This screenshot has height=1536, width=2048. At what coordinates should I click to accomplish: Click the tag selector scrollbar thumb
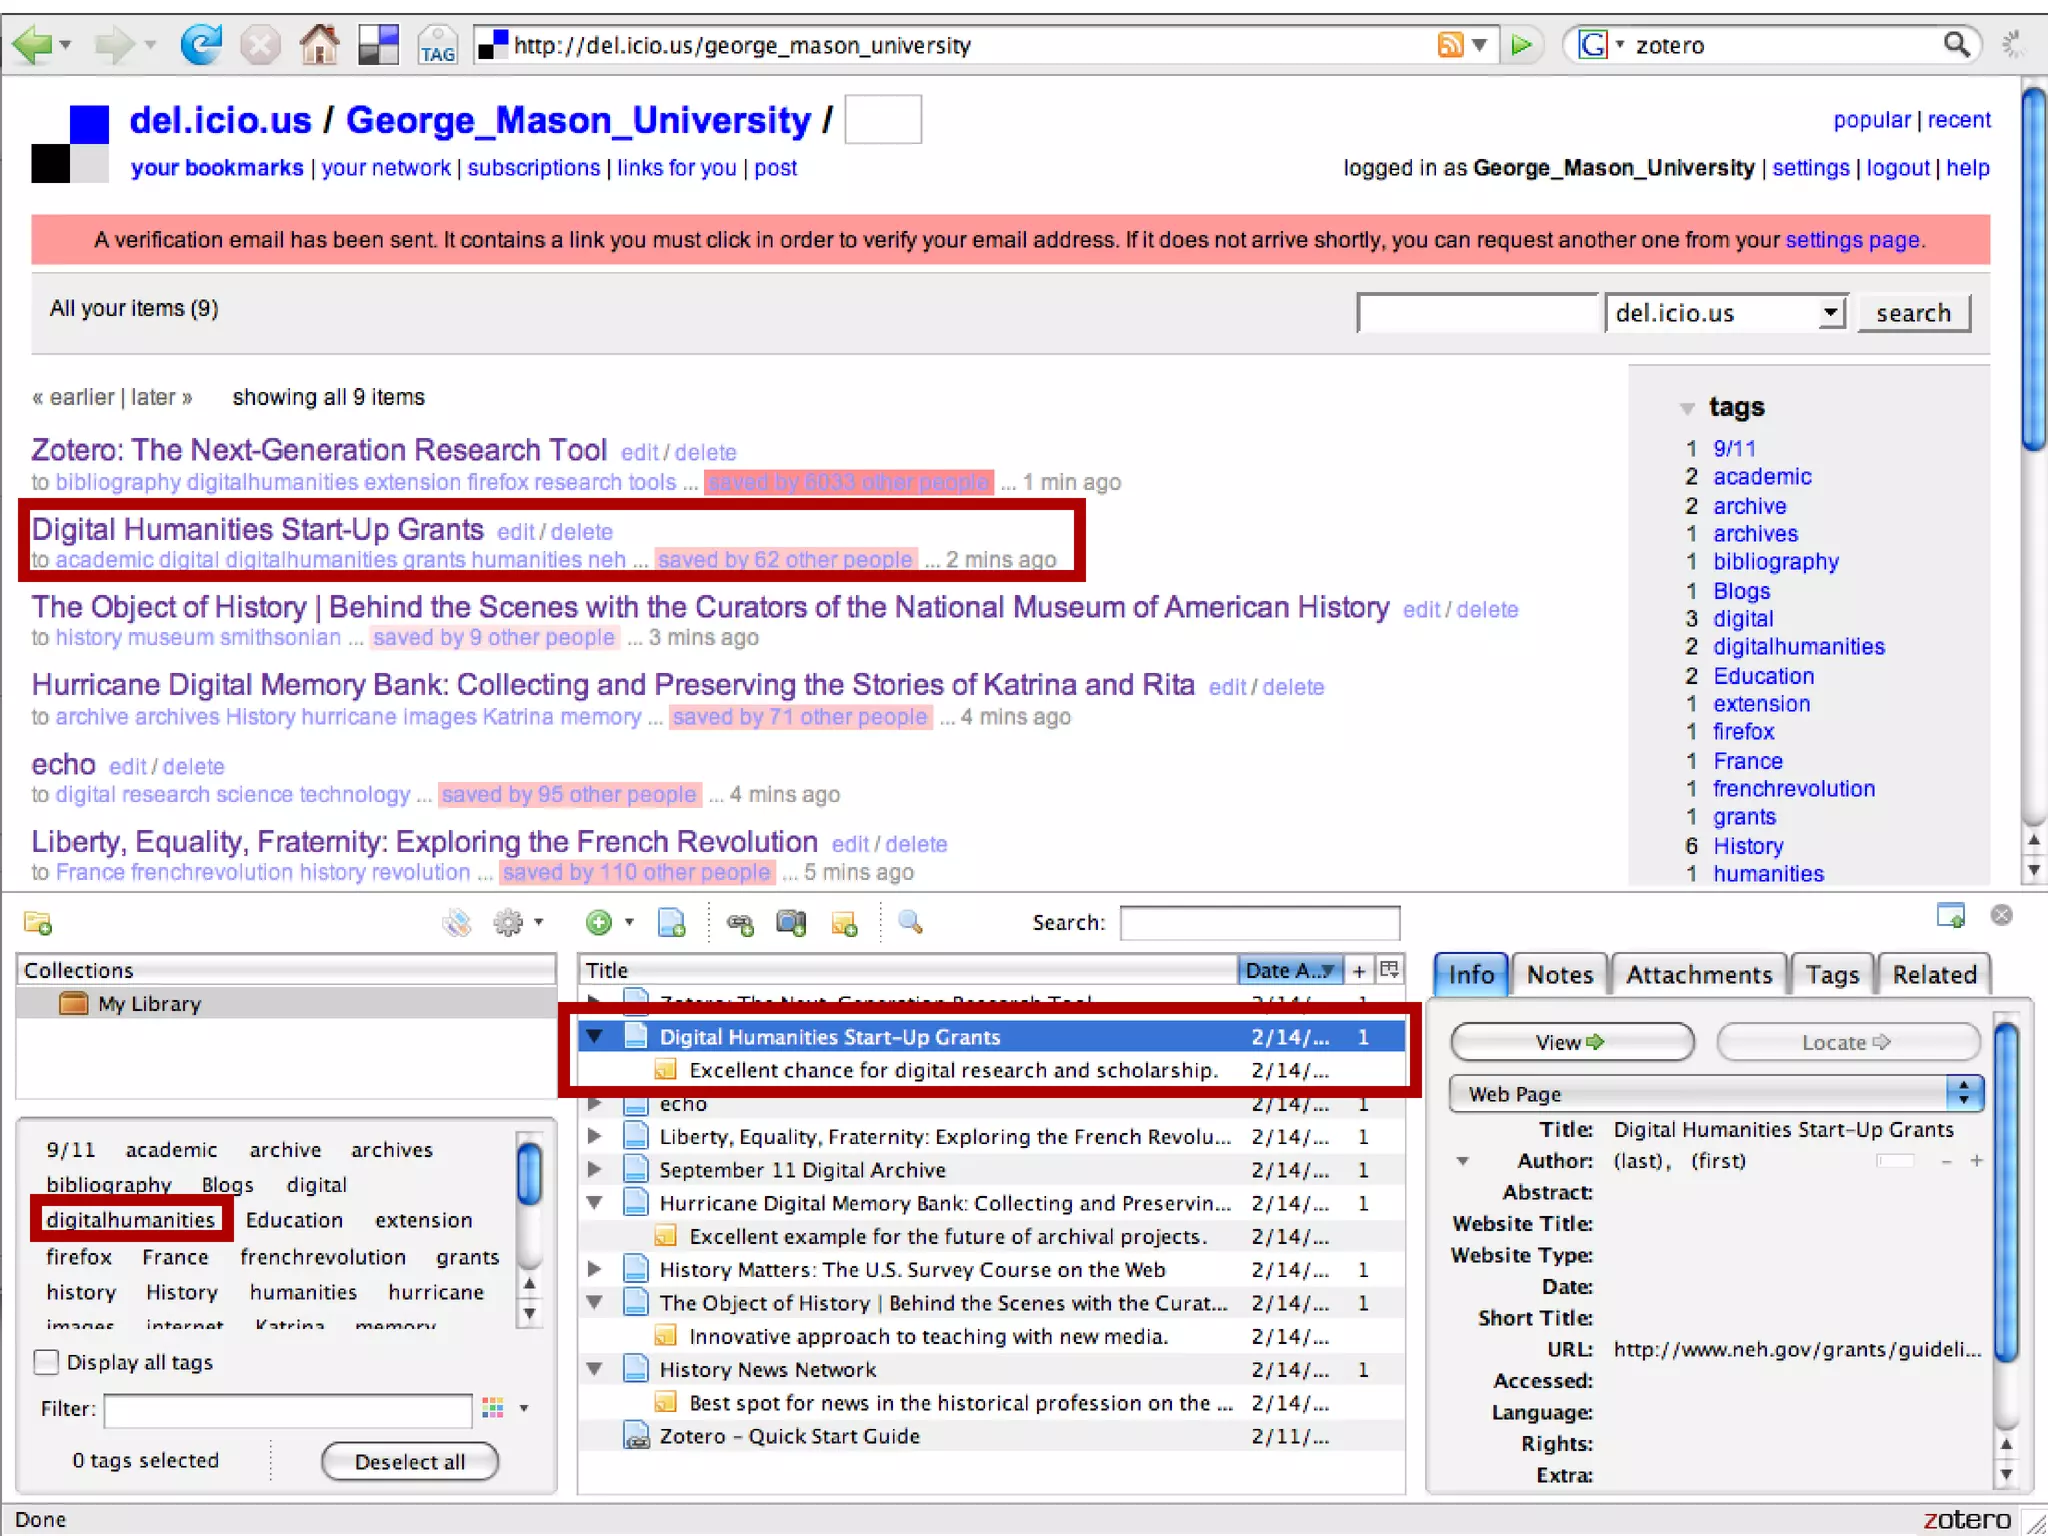(529, 1172)
